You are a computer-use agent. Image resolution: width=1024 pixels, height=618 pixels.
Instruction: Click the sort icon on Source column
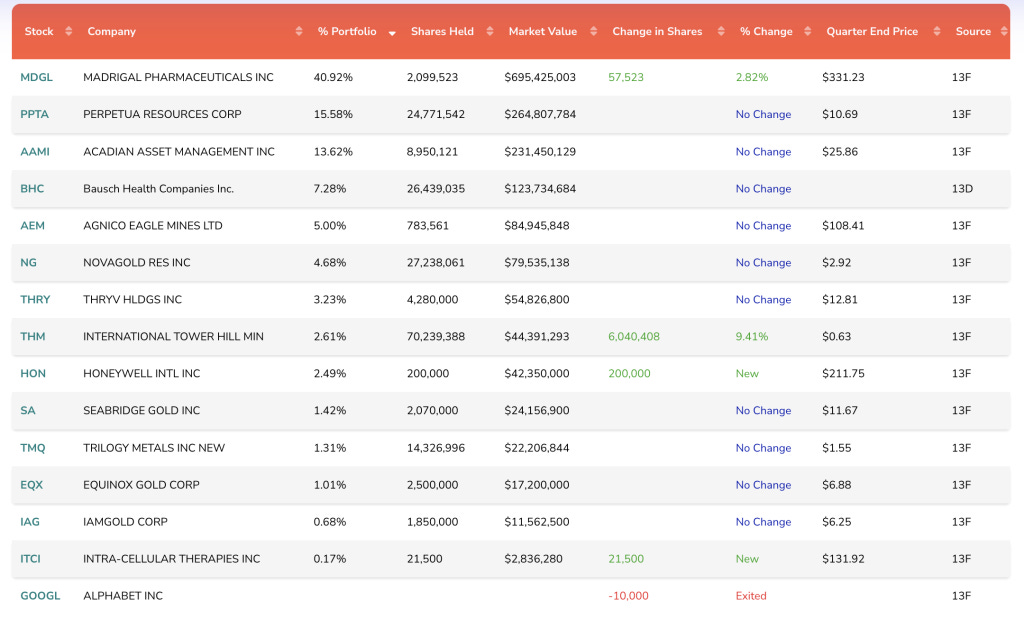click(1000, 31)
